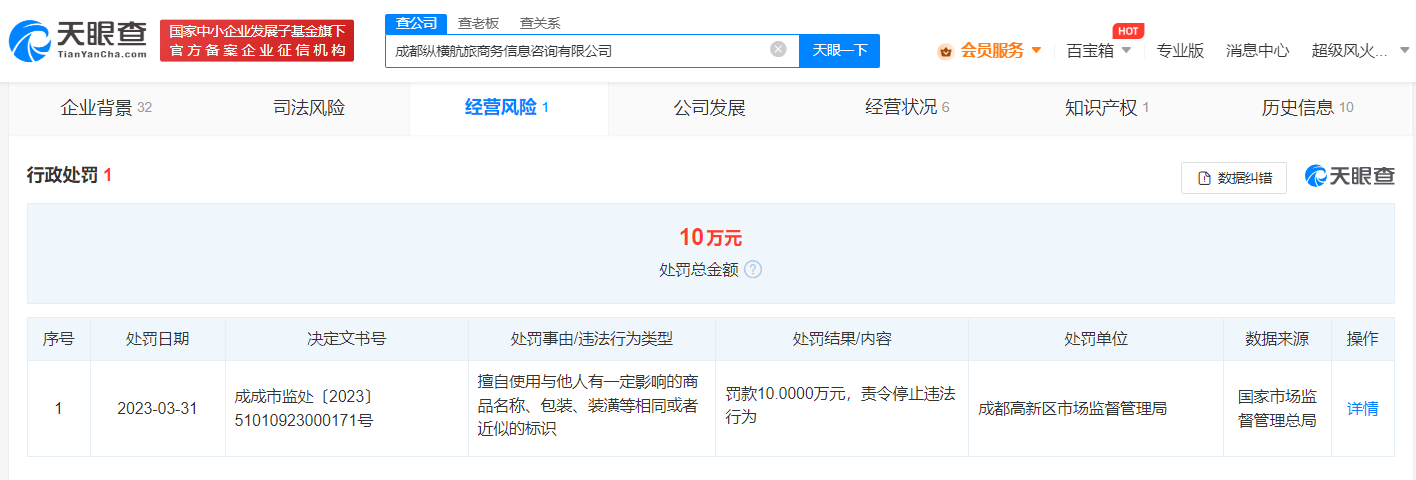Click the 处罚事由/违法行为类型 column header
The image size is (1416, 480).
pyautogui.click(x=592, y=339)
